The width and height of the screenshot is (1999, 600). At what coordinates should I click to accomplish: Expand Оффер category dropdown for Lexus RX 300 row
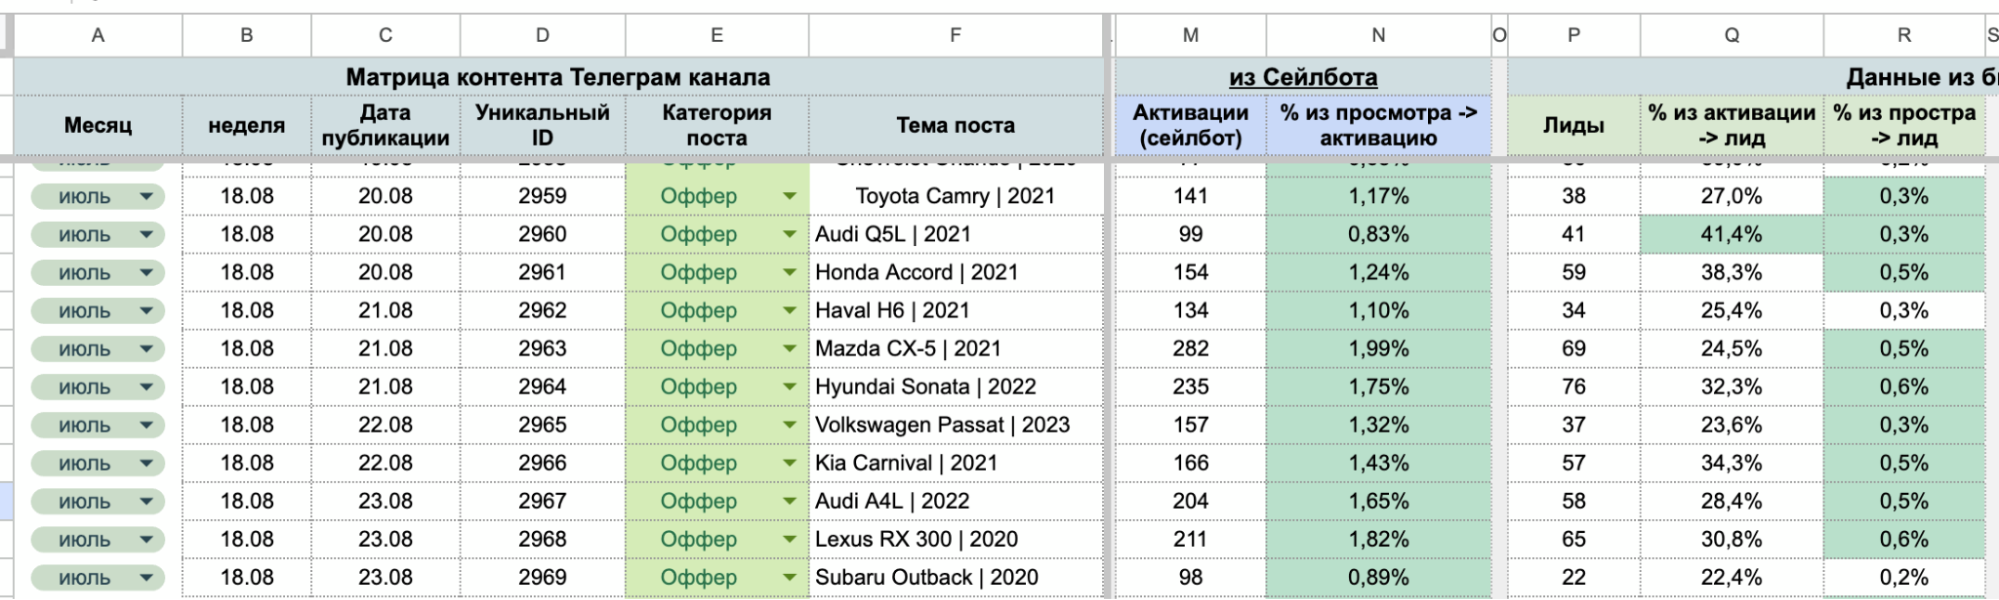(x=790, y=539)
